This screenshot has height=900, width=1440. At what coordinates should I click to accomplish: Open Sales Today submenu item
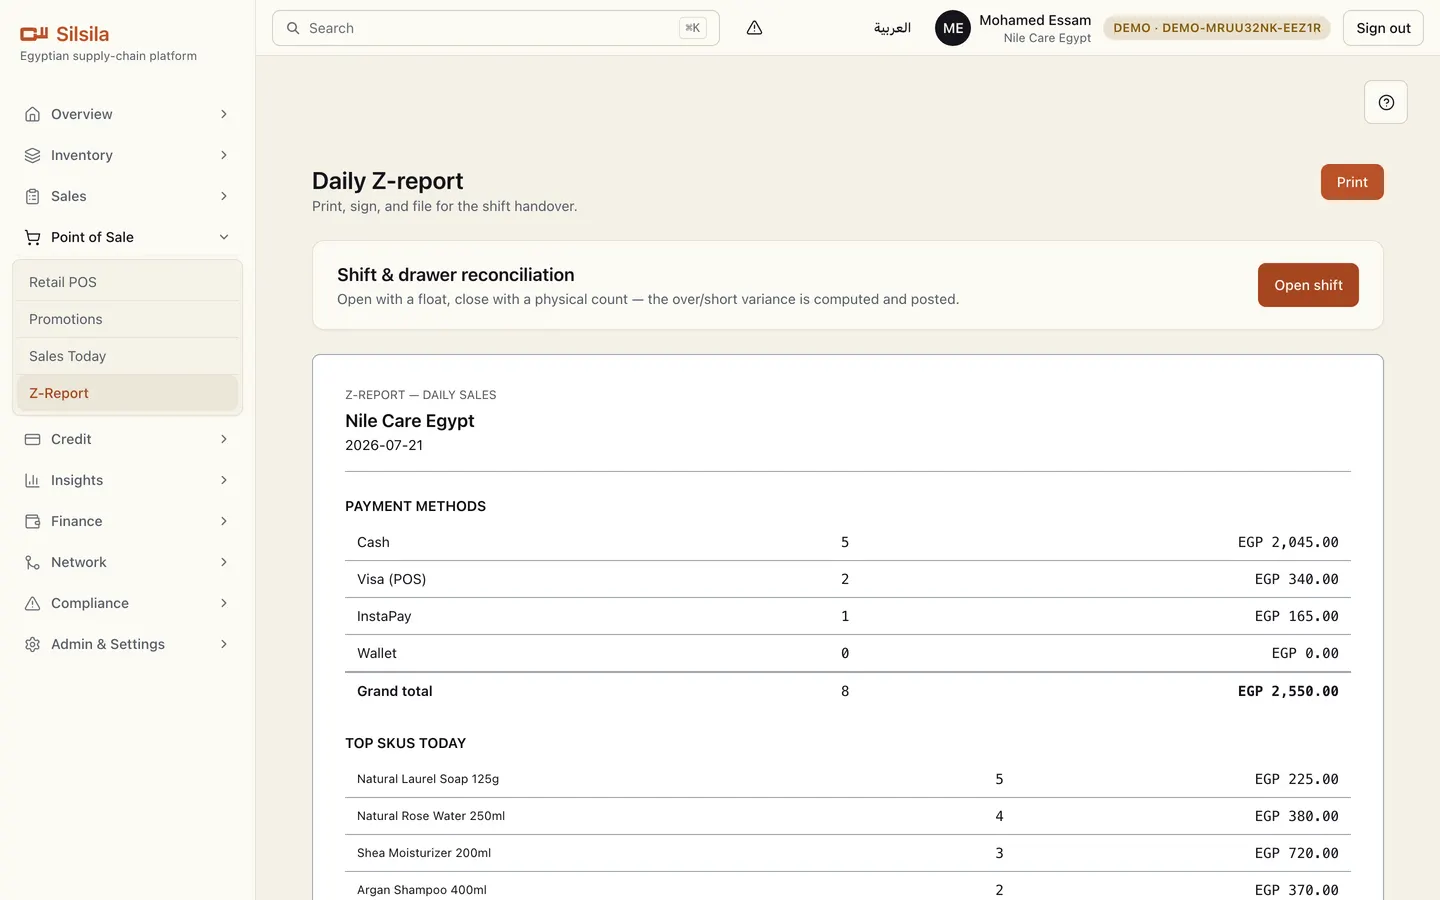point(127,356)
